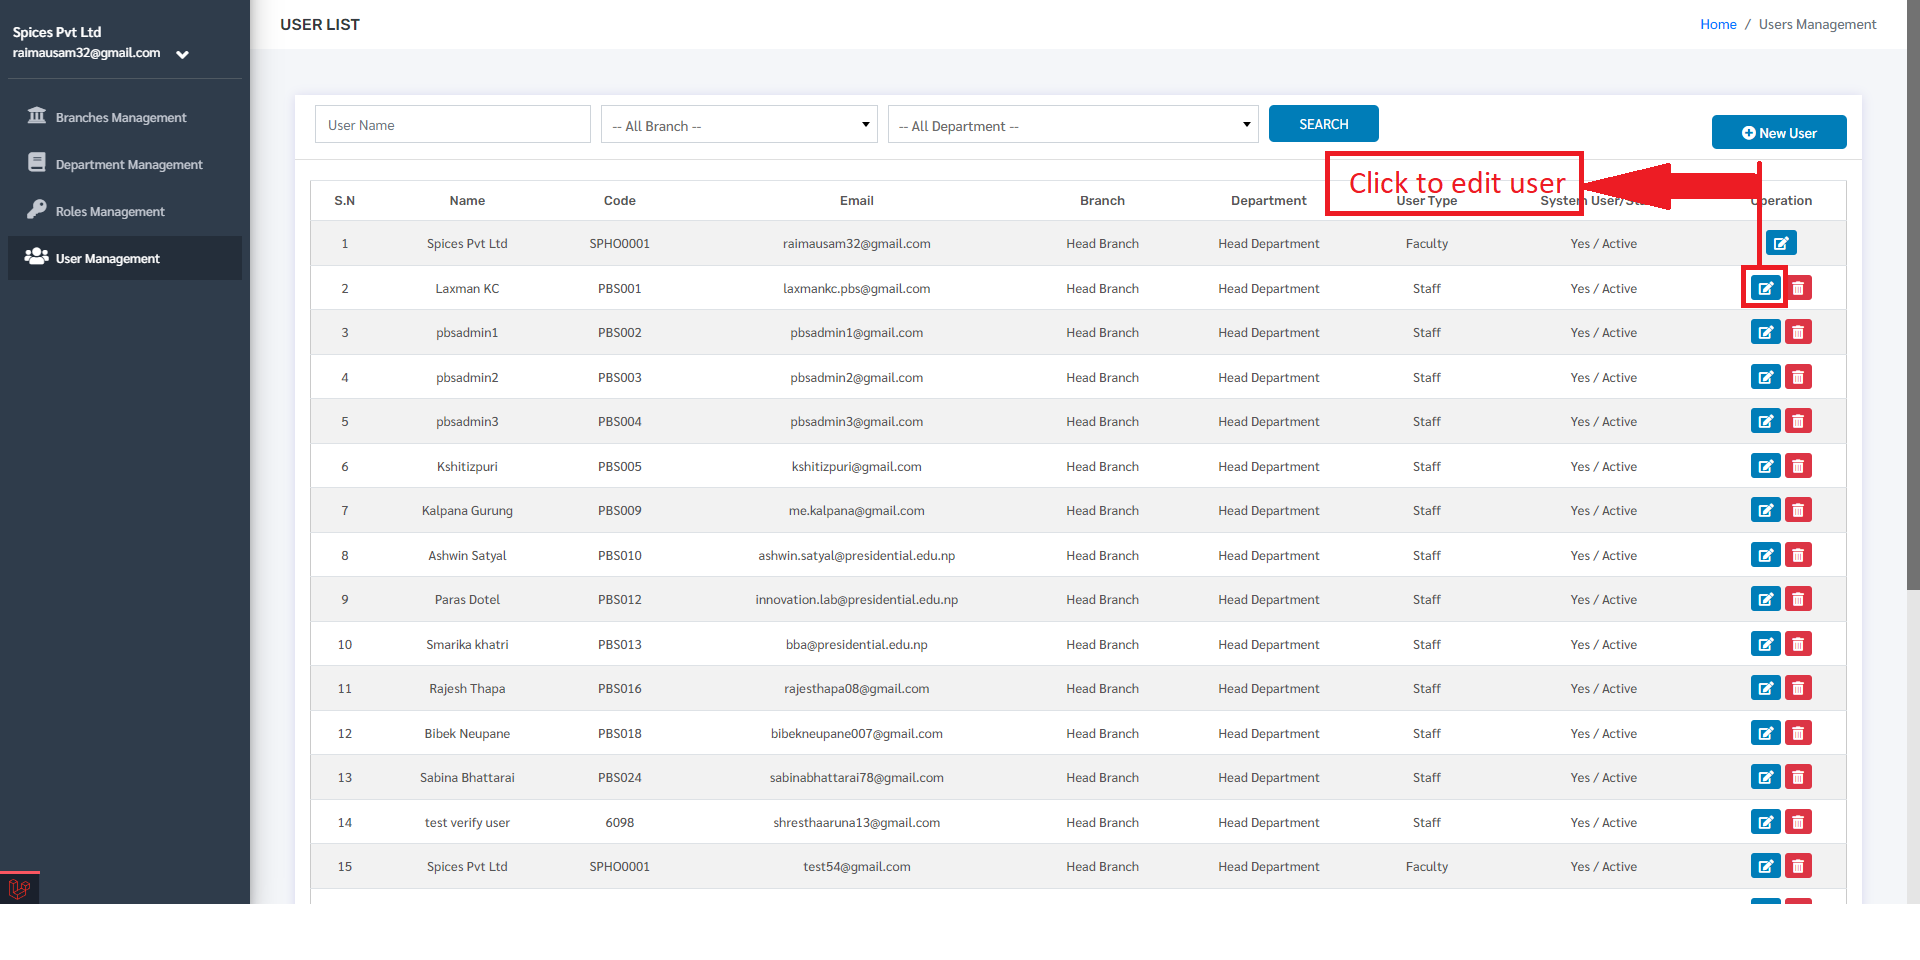Click email kshitizpuri@gmail.com
The image size is (1920, 960).
tap(857, 466)
